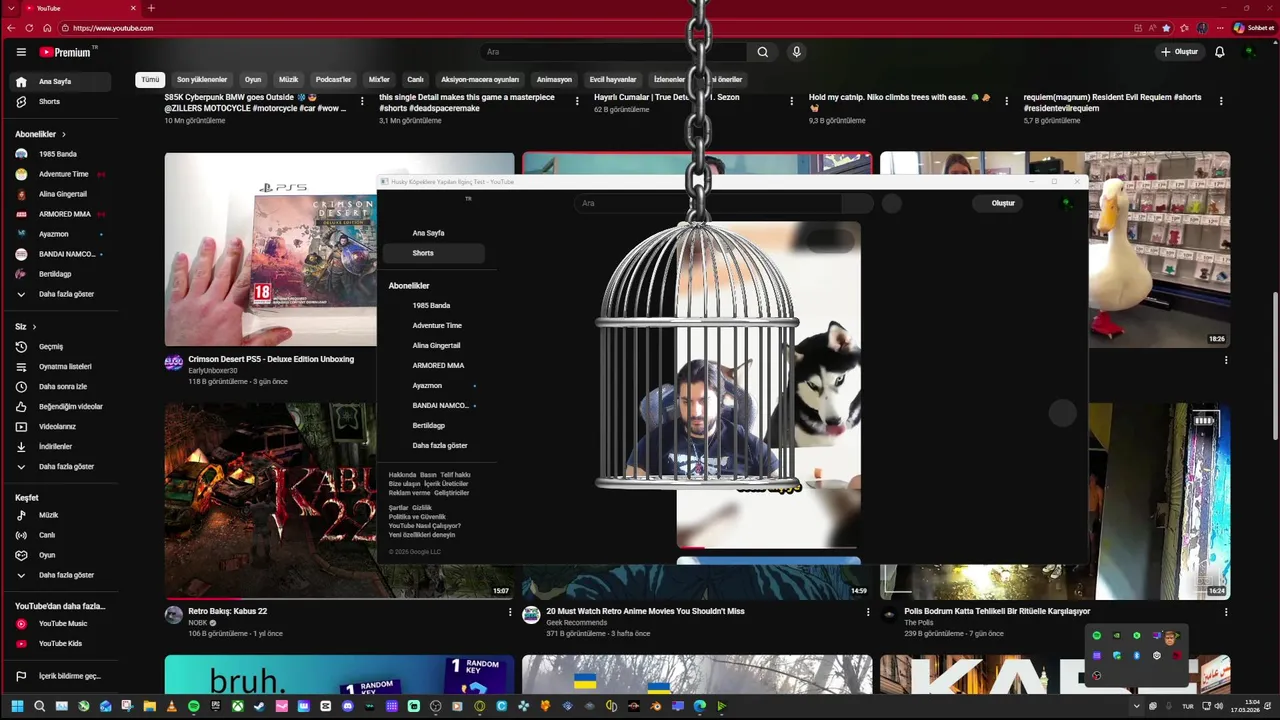Click Bluetooth icon in tray overflow

tap(1137, 656)
